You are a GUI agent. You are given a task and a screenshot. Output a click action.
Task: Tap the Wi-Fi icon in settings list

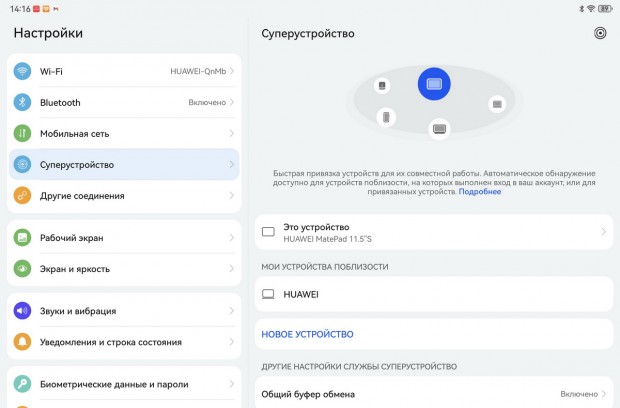[x=22, y=71]
